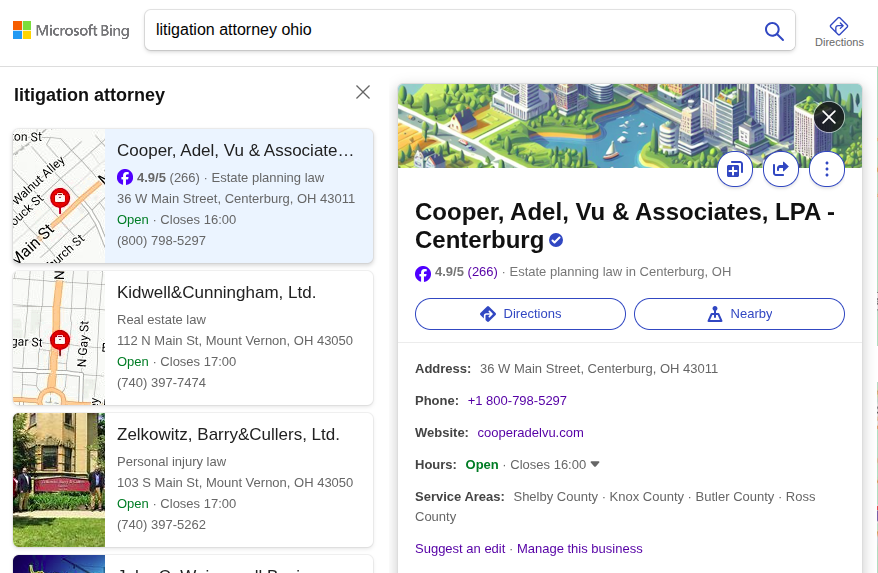The width and height of the screenshot is (878, 573).
Task: Click the Real estate law label
Action: point(161,319)
